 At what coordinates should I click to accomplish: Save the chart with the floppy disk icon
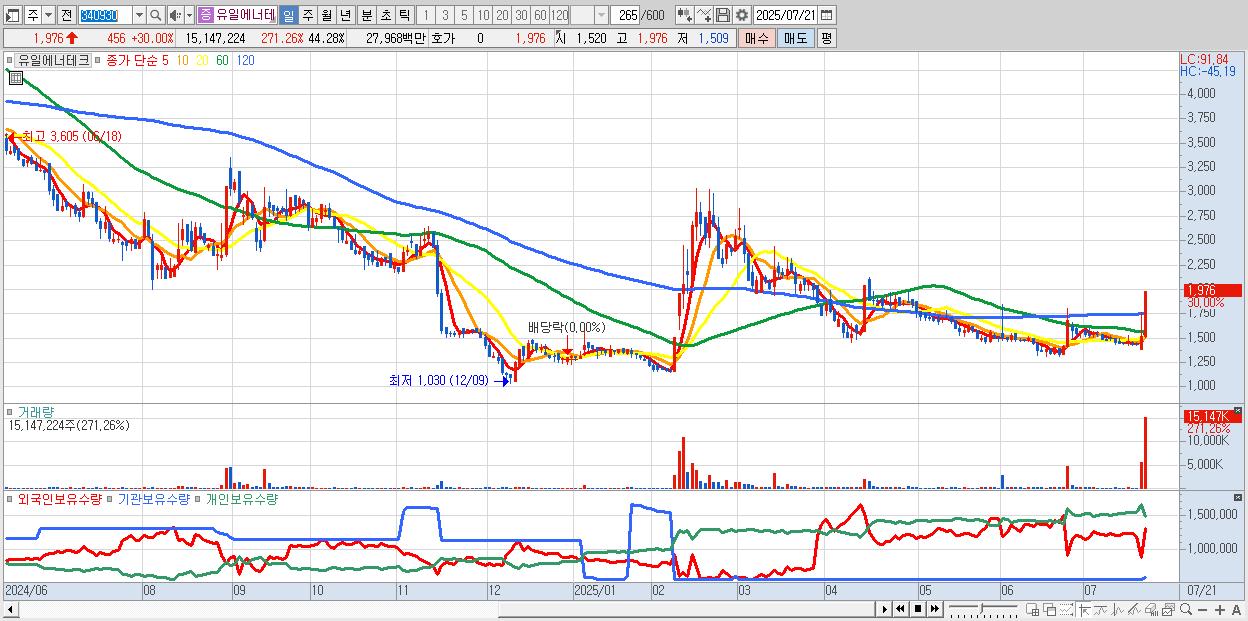(x=723, y=15)
